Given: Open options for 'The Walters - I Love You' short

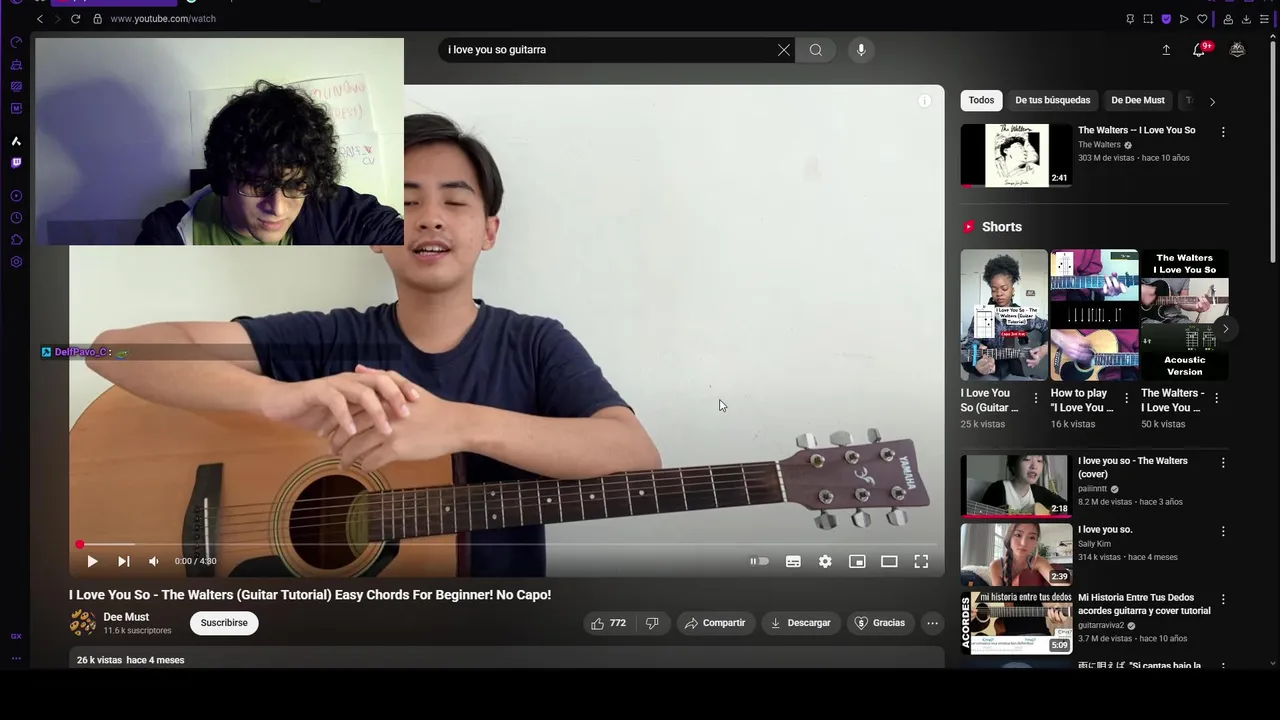Looking at the screenshot, I should 1216,398.
